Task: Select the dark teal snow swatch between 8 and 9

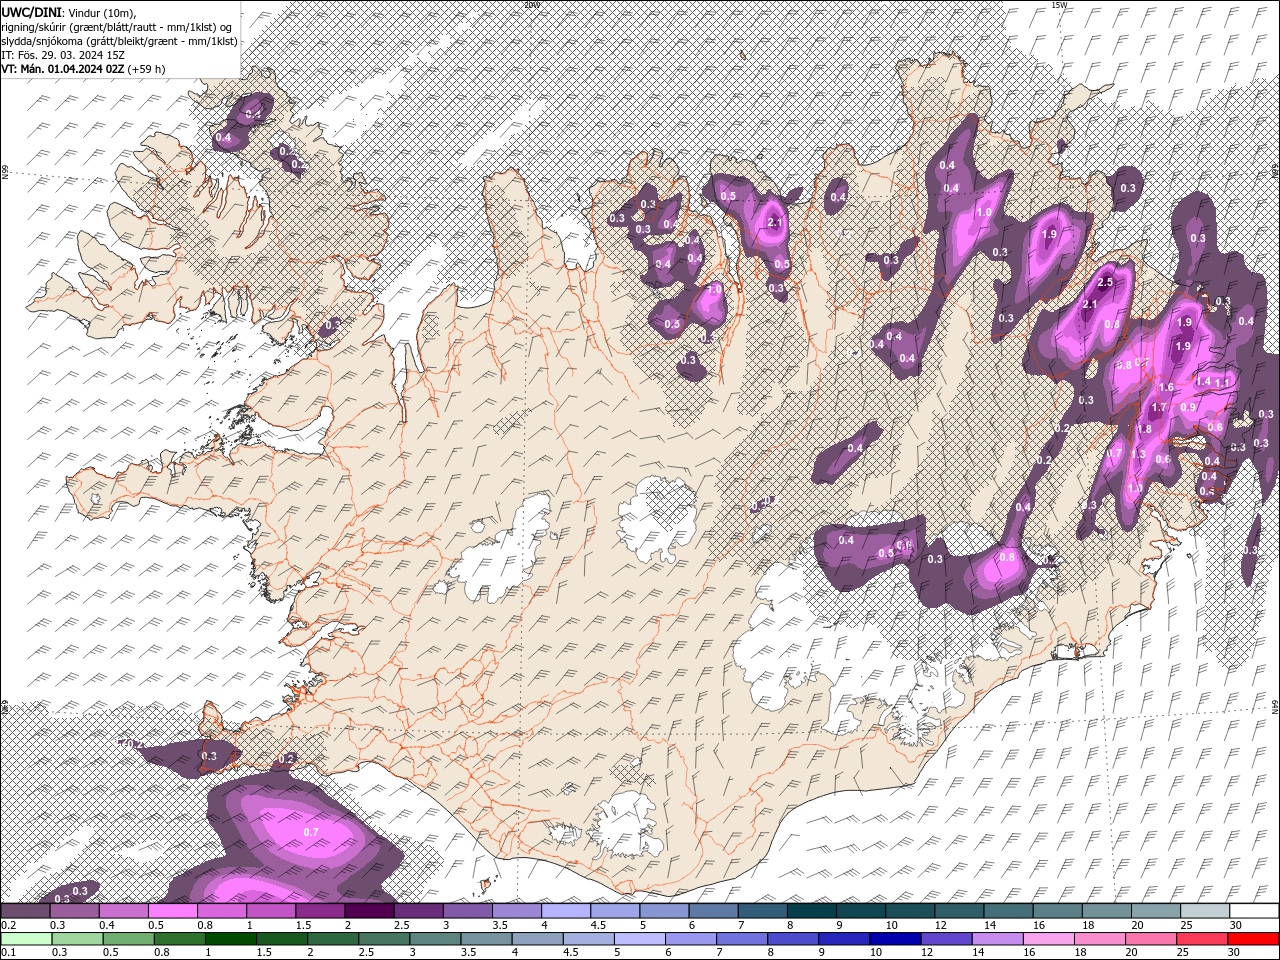Action: (811, 911)
